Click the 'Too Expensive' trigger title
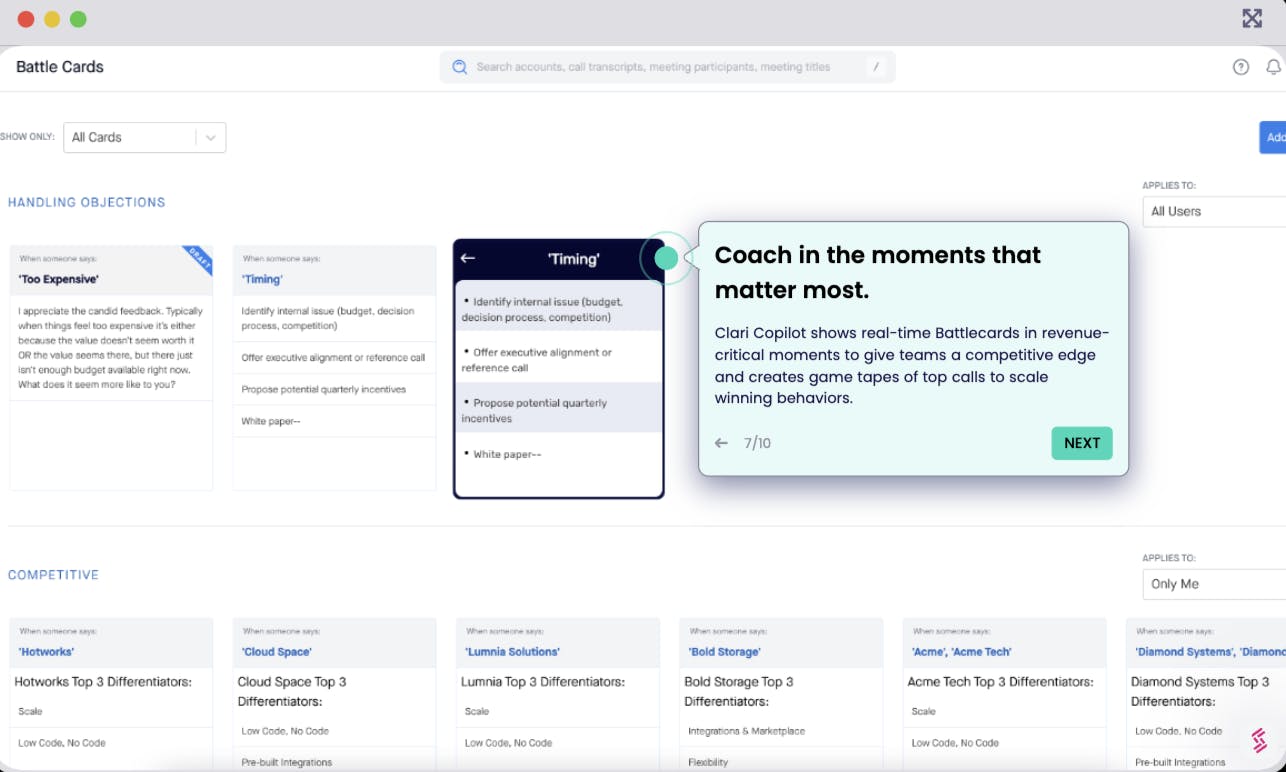Image resolution: width=1286 pixels, height=772 pixels. tap(58, 280)
